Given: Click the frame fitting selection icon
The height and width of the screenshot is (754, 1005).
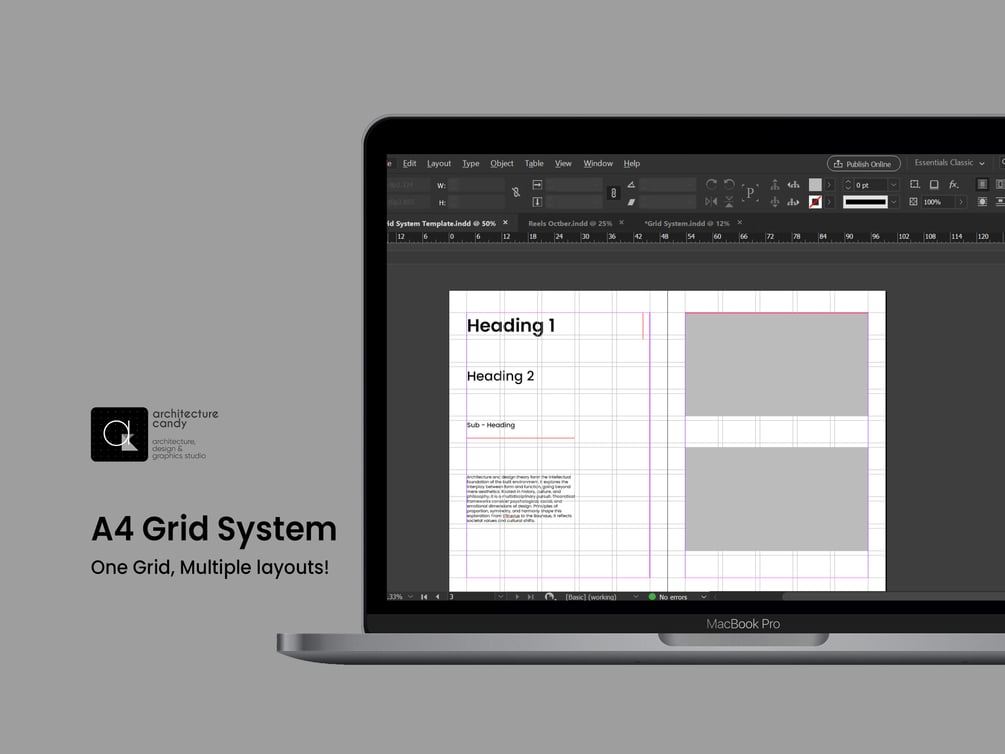Looking at the screenshot, I should coord(915,185).
